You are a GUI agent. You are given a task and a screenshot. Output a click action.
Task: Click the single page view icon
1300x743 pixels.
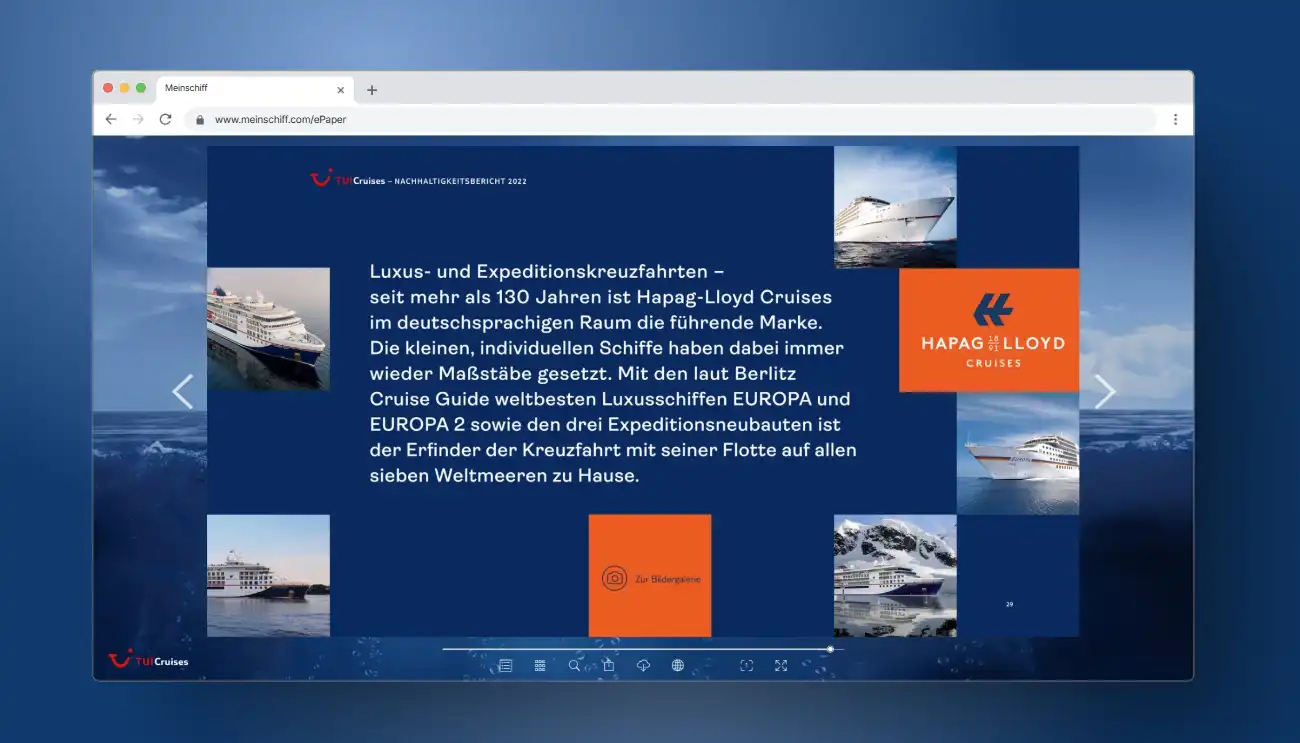[x=746, y=665]
